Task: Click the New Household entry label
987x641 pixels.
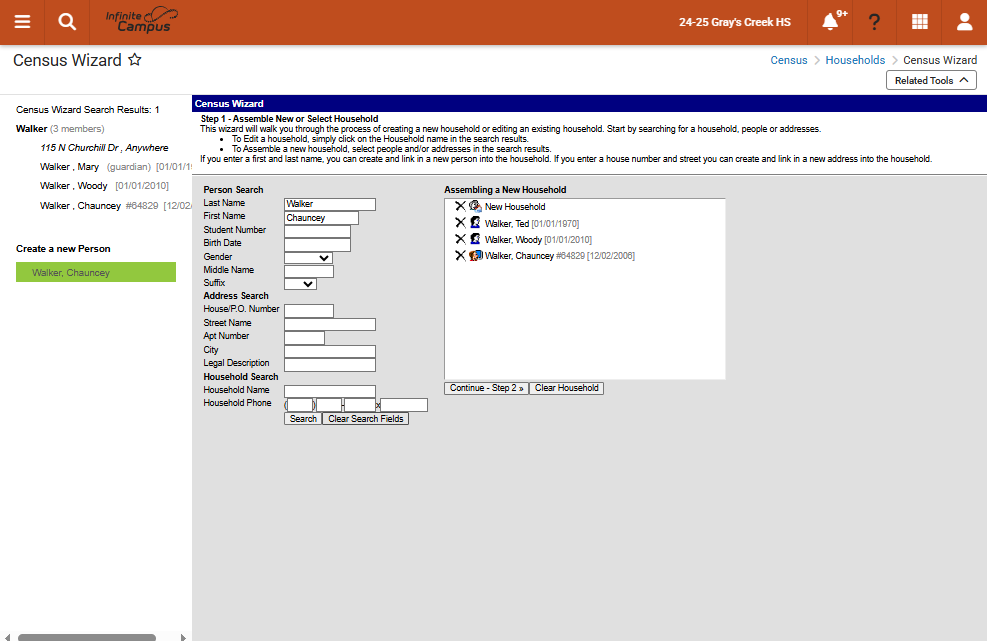Action: coord(514,207)
